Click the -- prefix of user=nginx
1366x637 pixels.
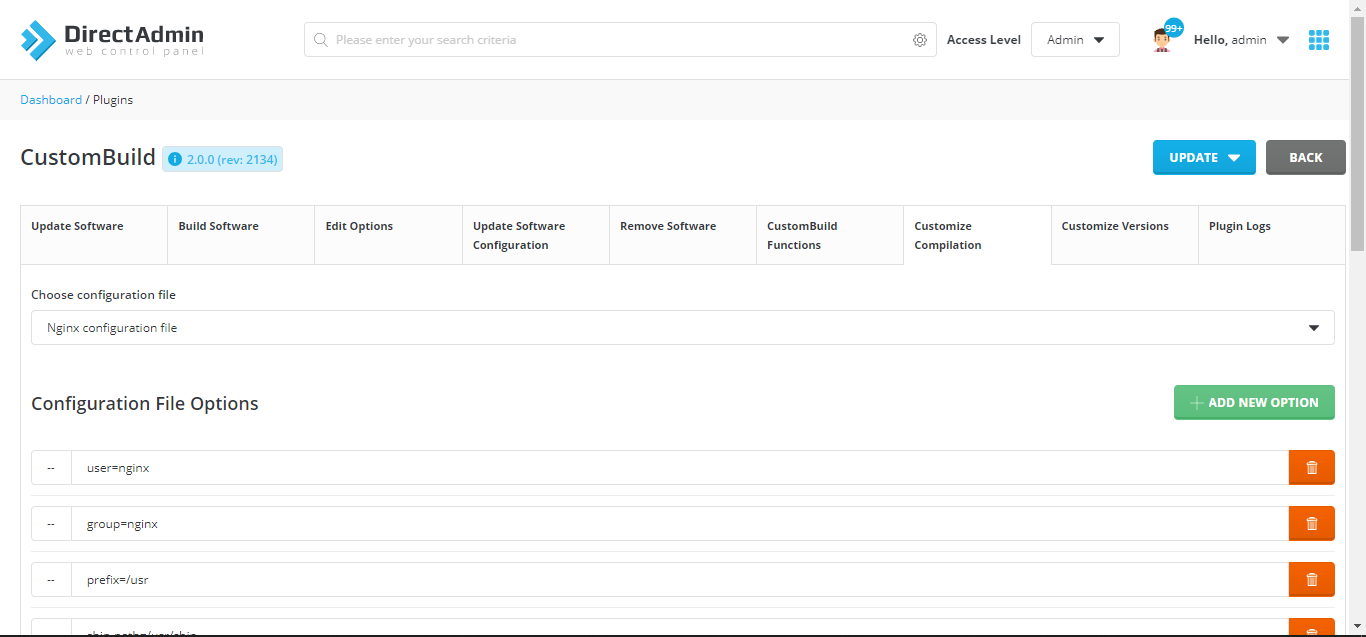(x=51, y=467)
